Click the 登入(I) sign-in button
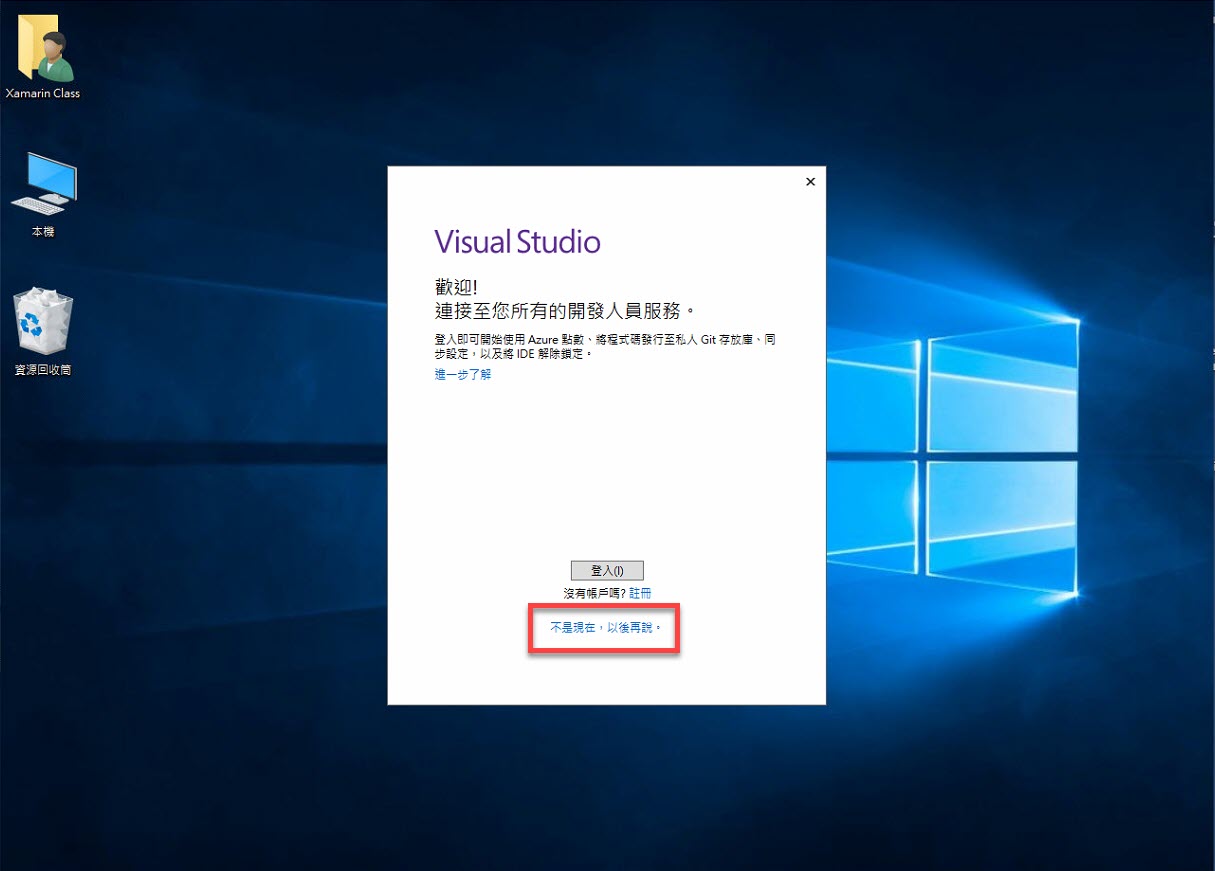This screenshot has width=1215, height=871. pyautogui.click(x=607, y=570)
